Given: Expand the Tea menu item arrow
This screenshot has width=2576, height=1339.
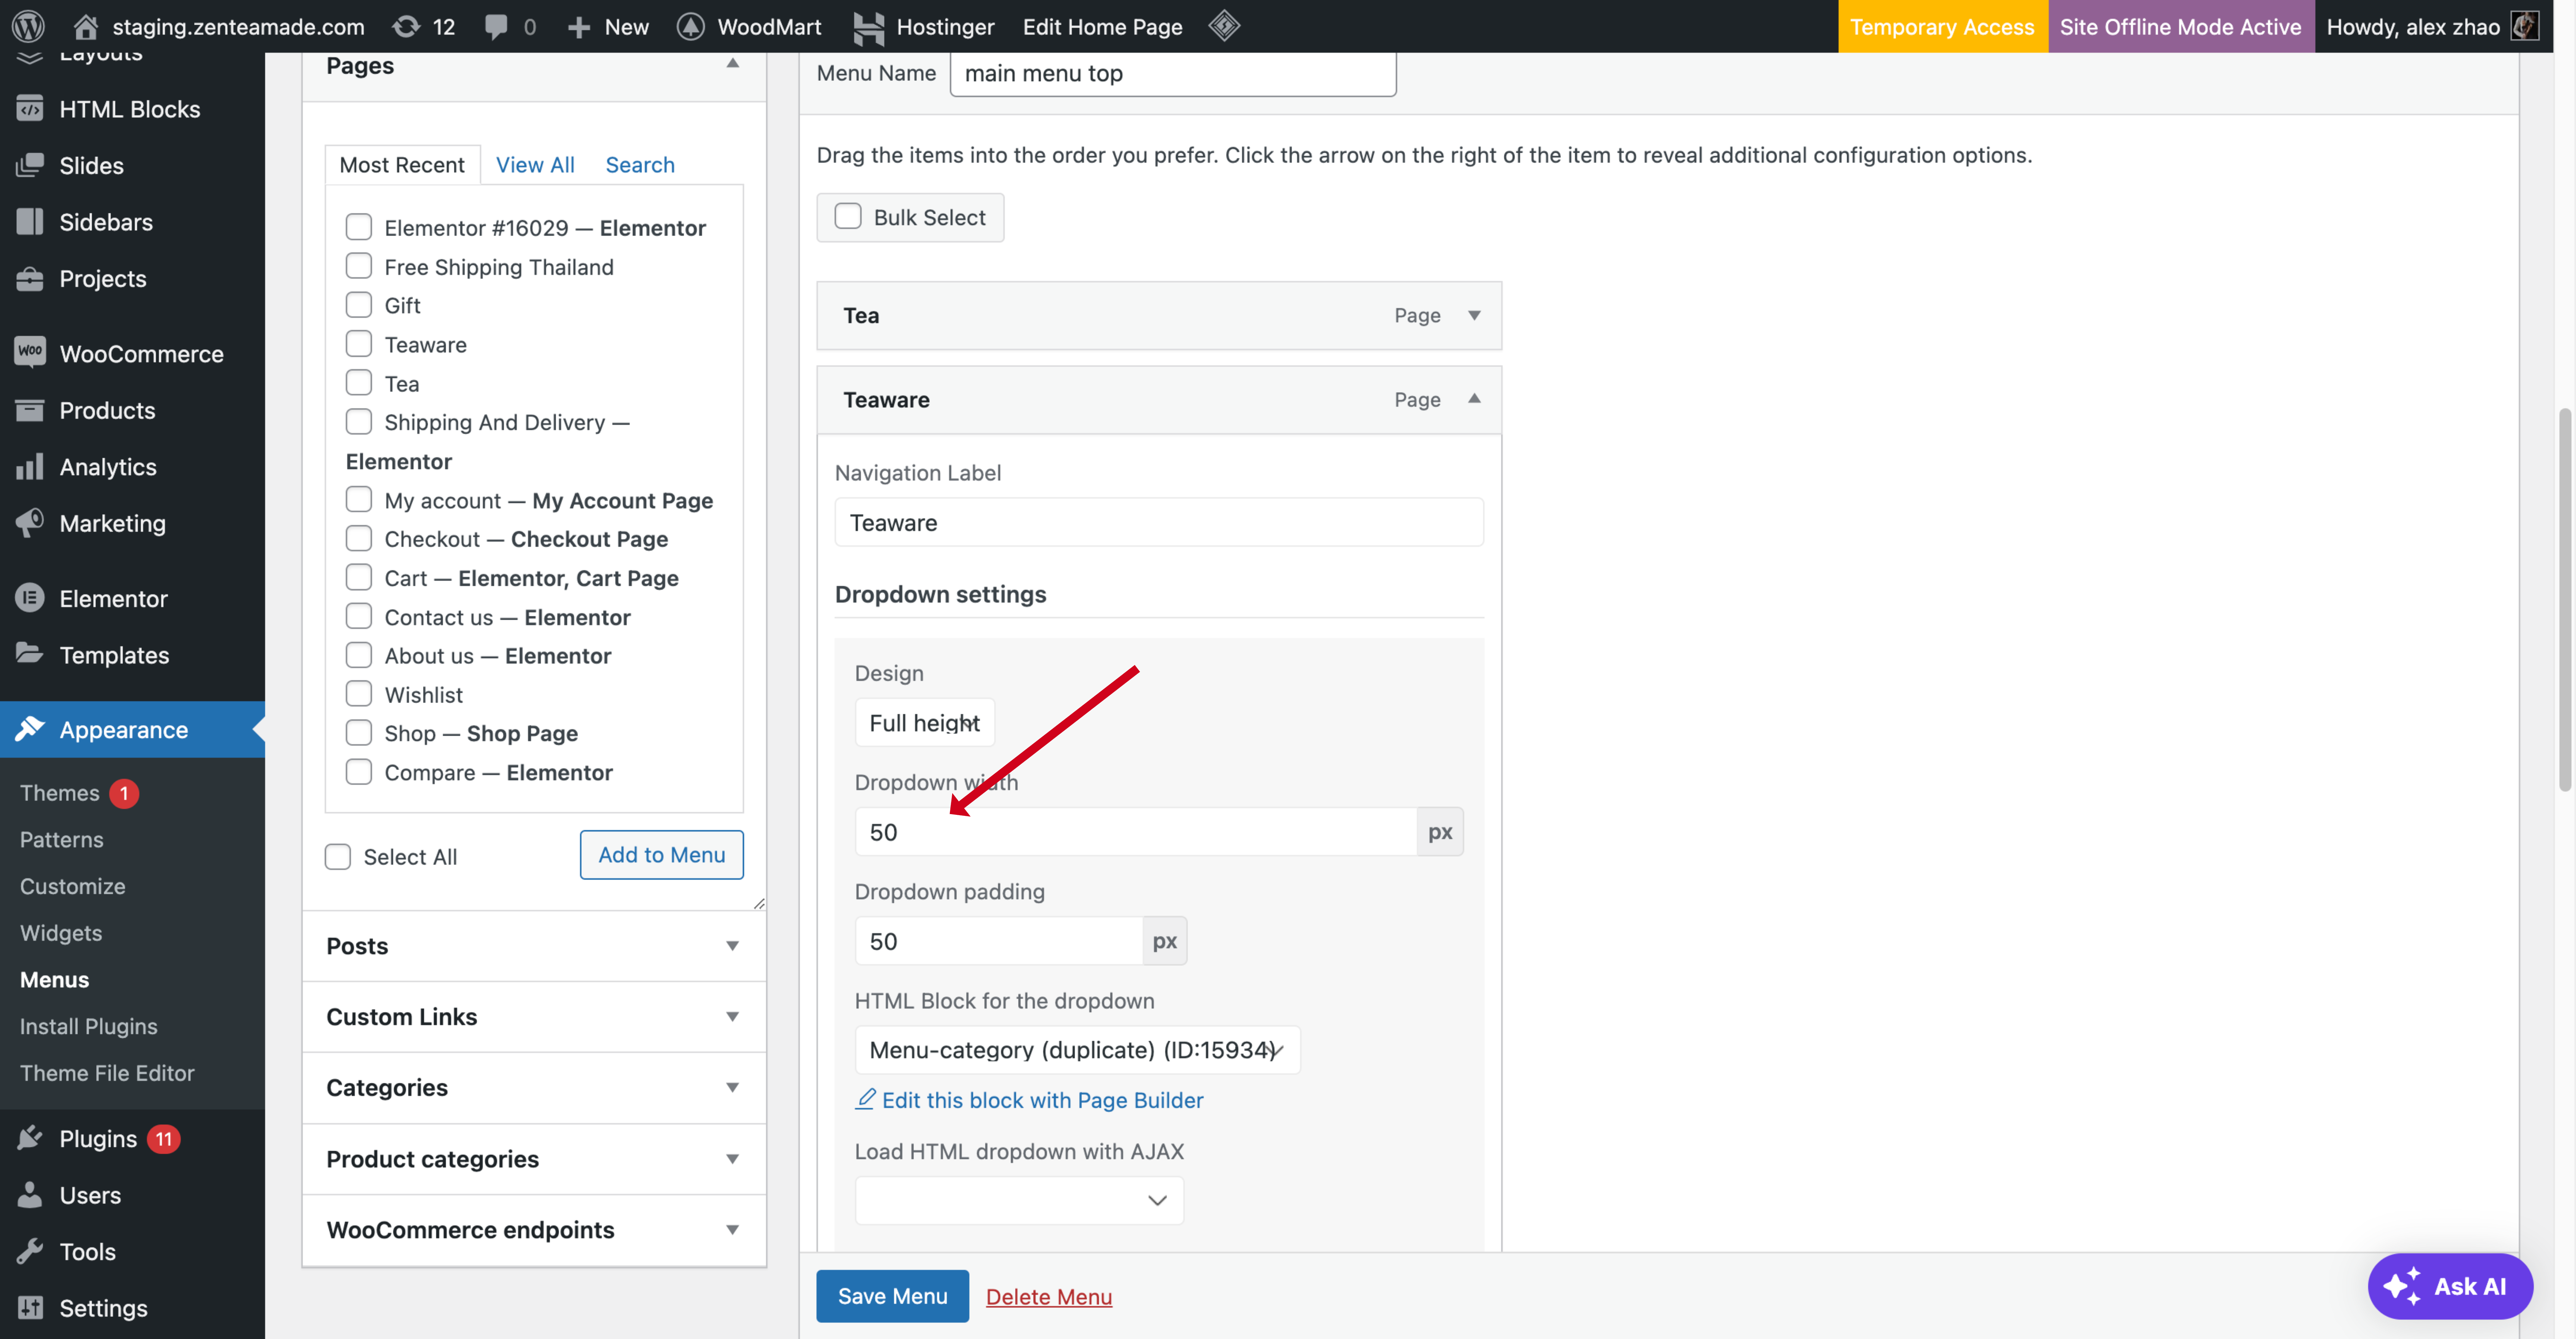Looking at the screenshot, I should 1474,315.
